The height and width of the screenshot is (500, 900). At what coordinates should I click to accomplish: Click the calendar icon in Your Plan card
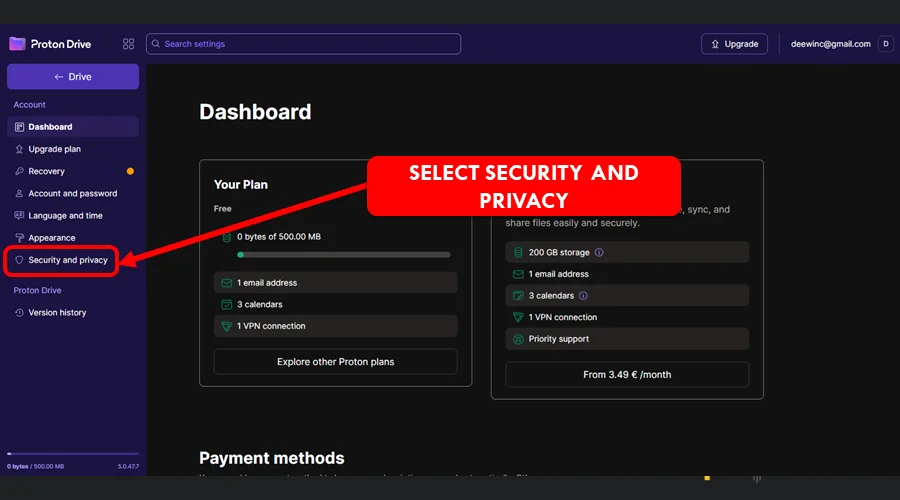coord(227,304)
